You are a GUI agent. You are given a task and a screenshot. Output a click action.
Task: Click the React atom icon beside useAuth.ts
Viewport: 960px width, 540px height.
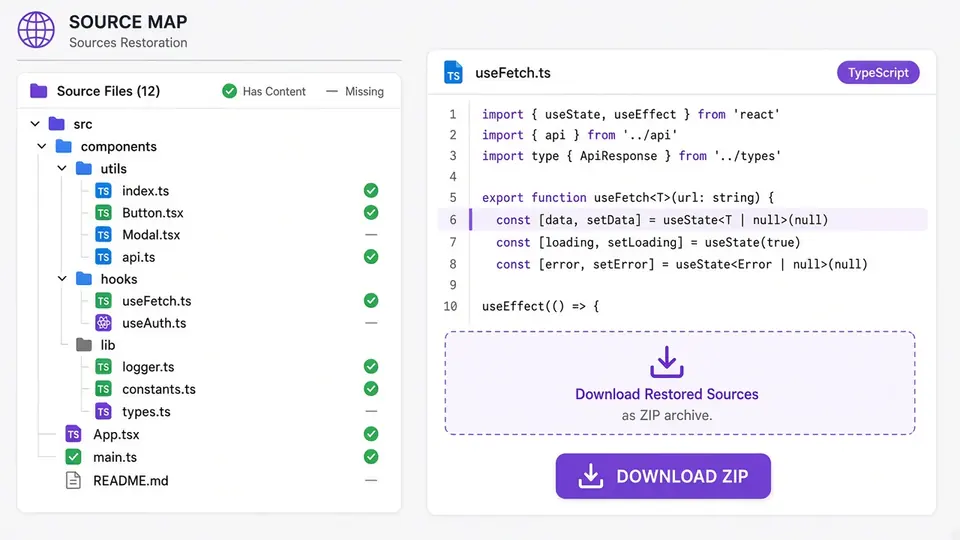pos(103,323)
